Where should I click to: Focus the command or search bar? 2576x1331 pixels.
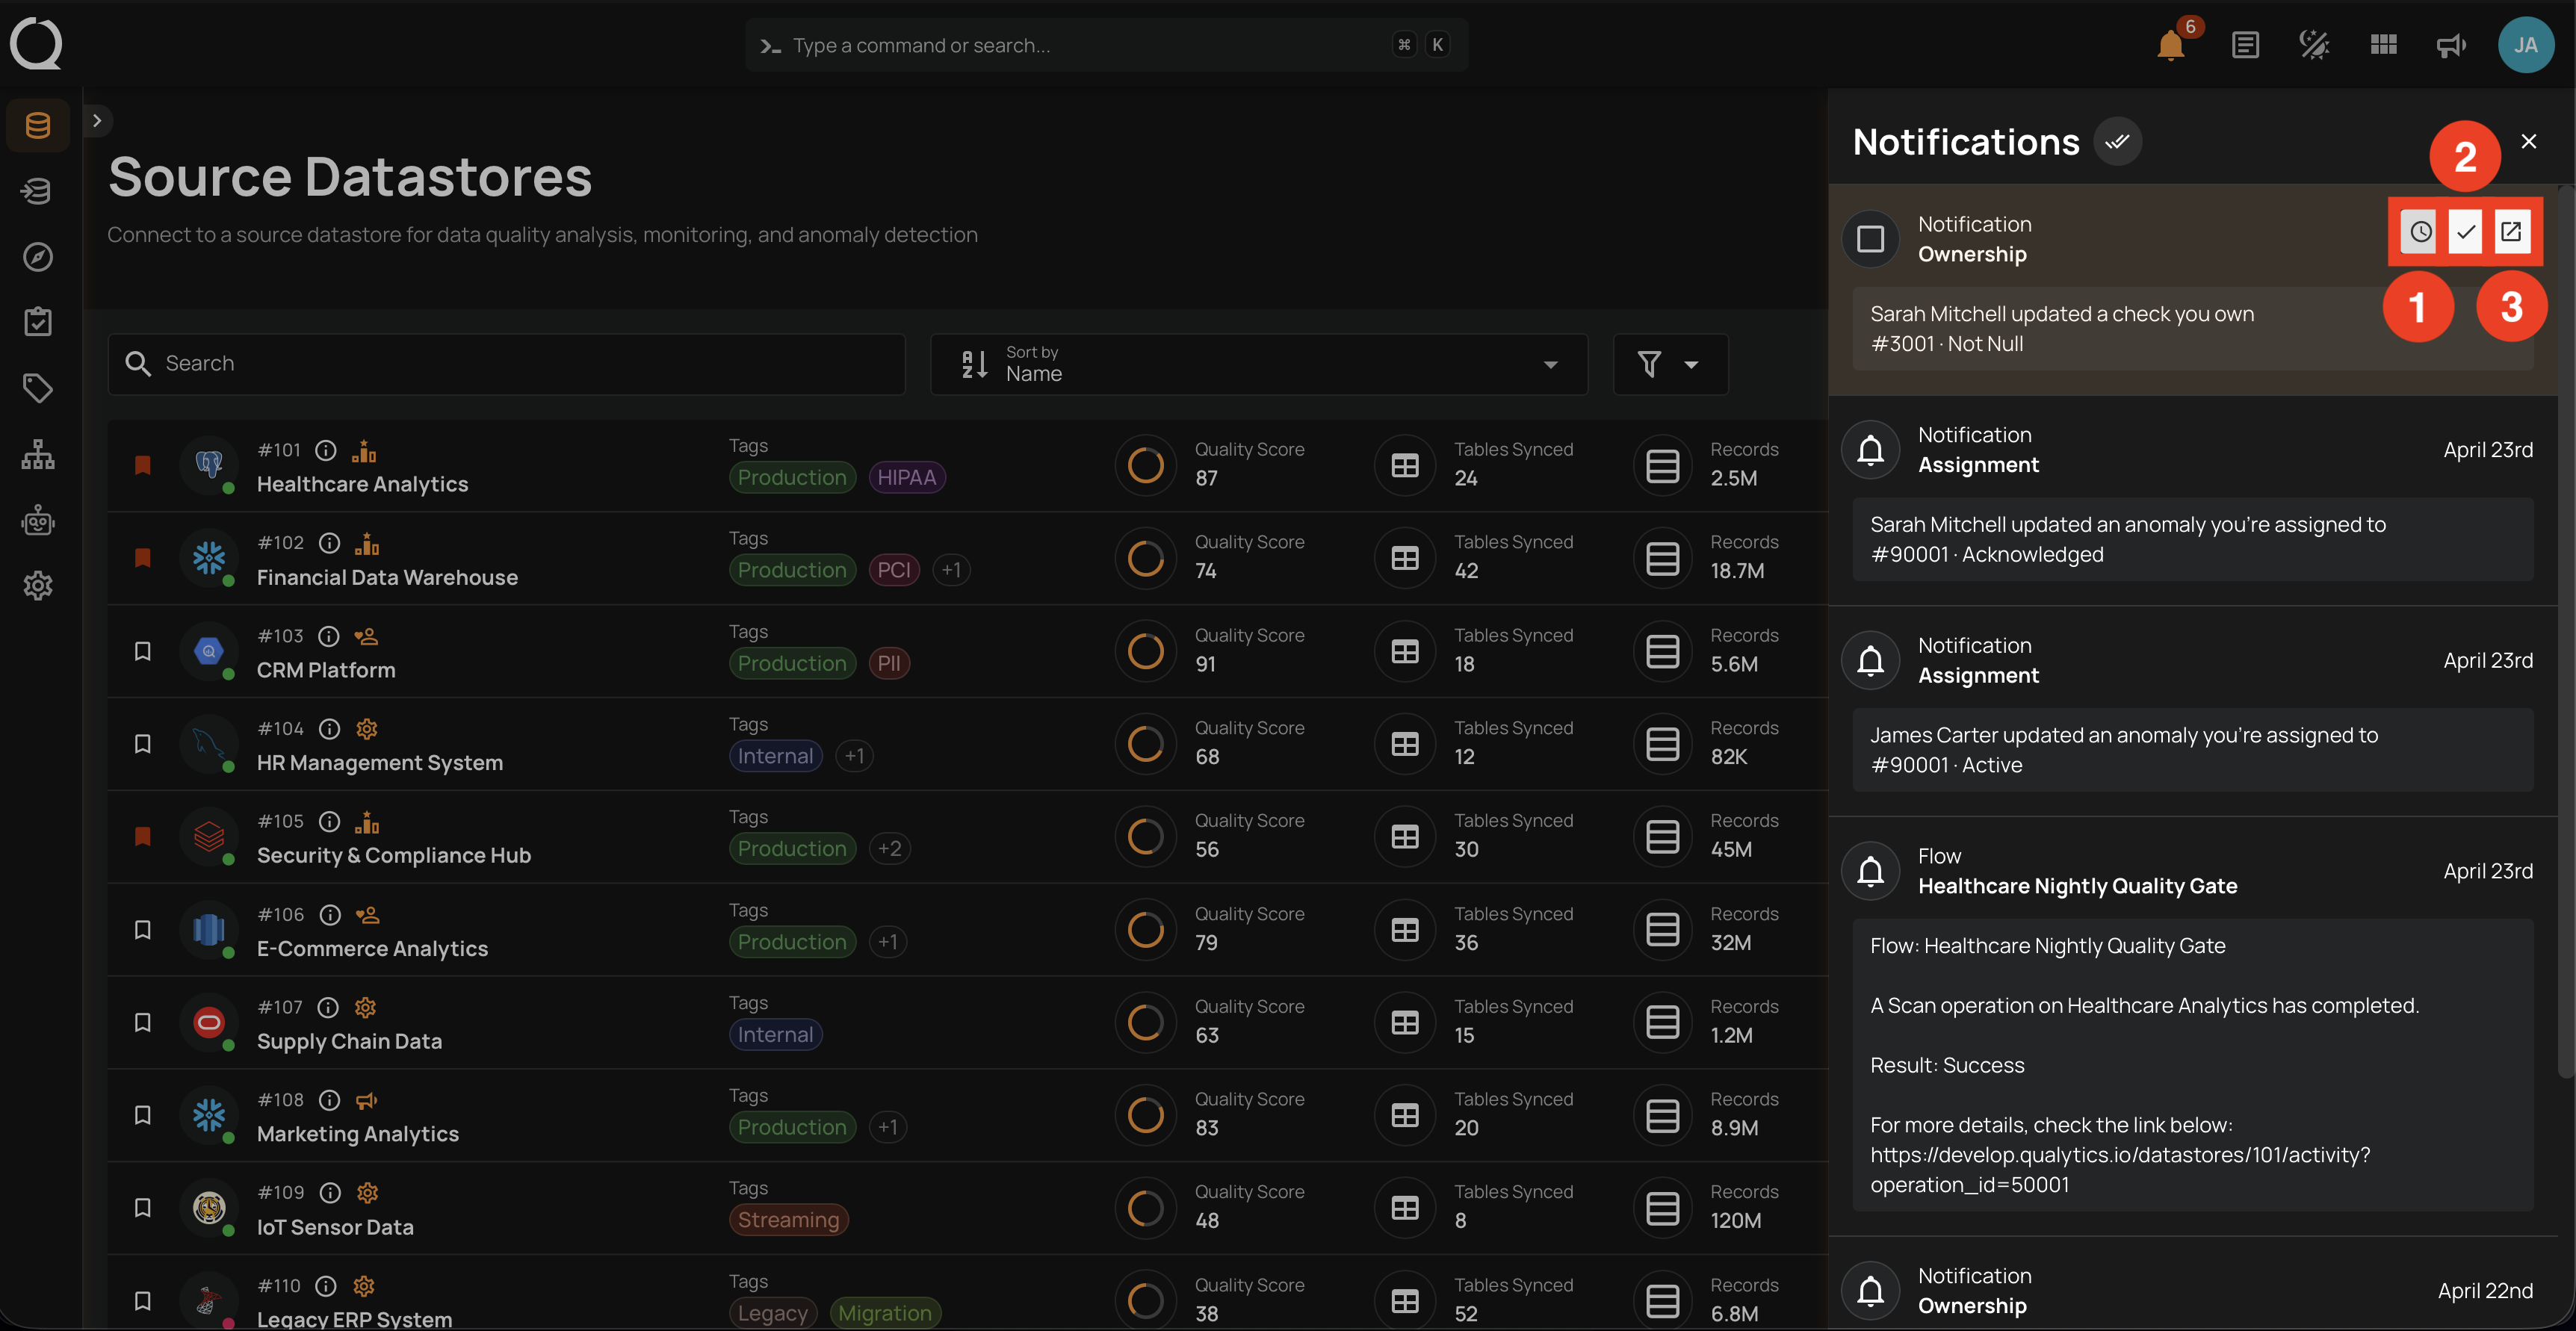pos(1106,45)
